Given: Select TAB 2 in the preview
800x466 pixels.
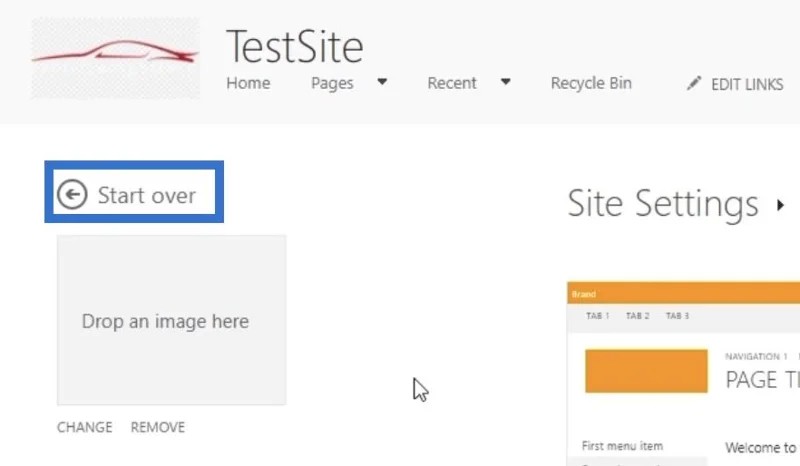Looking at the screenshot, I should point(638,316).
